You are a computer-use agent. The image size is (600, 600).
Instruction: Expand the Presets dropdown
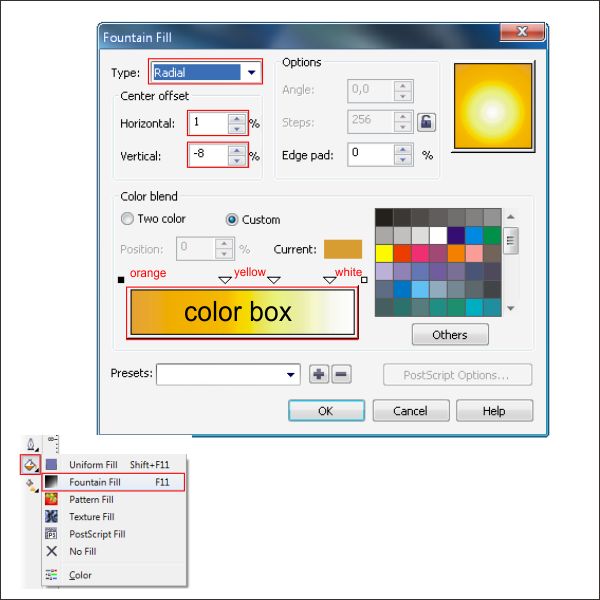coord(291,374)
